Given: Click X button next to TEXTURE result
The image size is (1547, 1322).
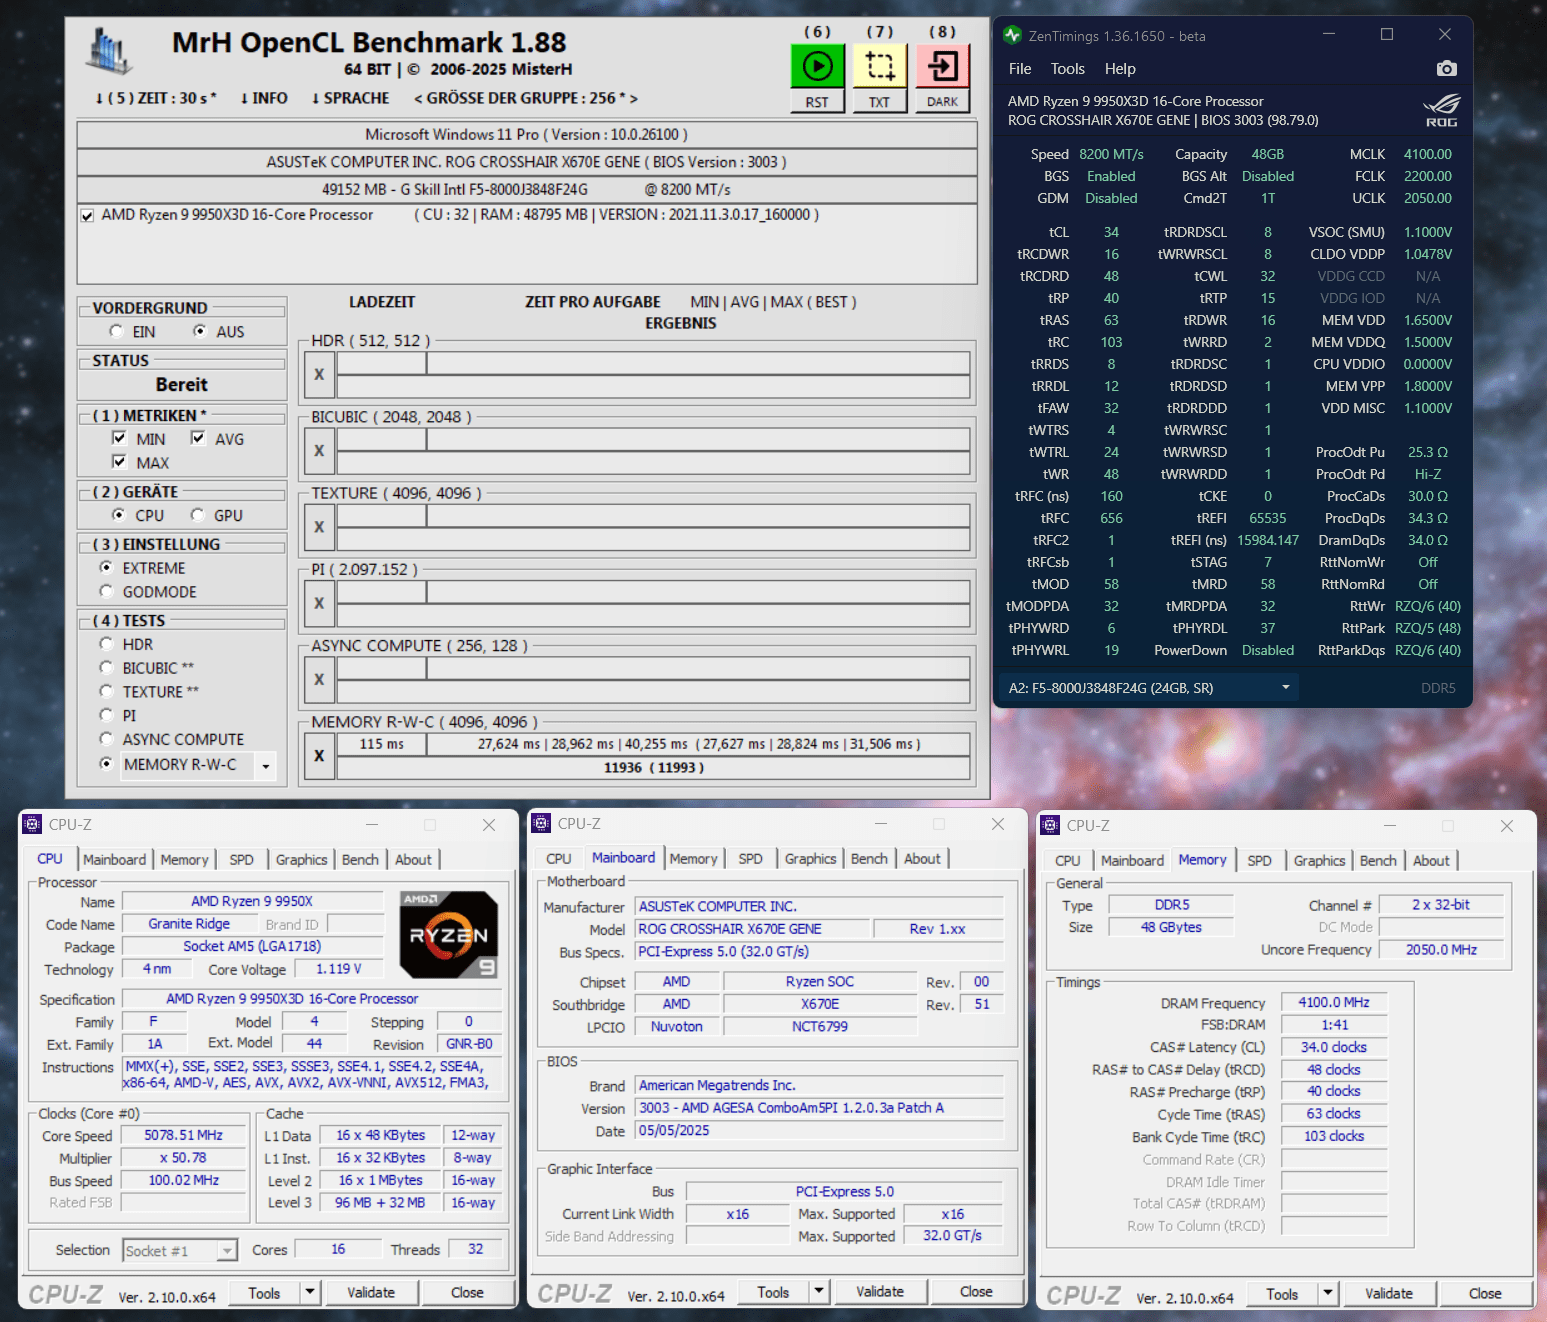Looking at the screenshot, I should coord(319,527).
